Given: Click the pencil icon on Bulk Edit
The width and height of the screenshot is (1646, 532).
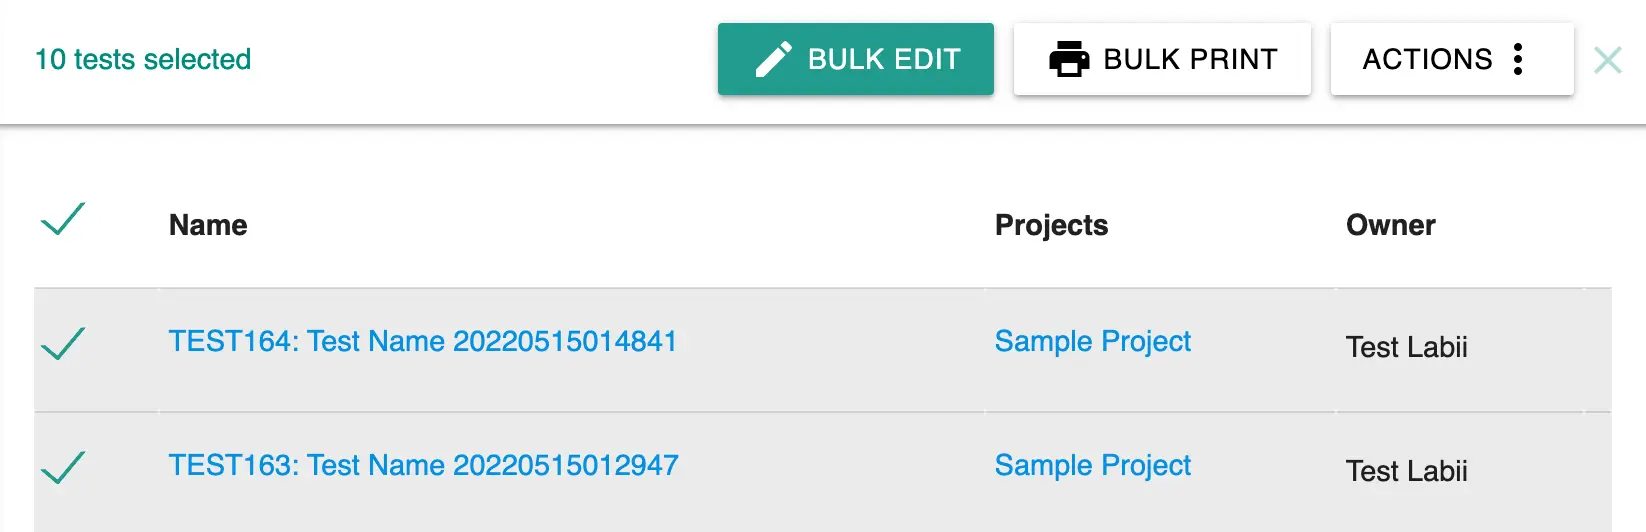Looking at the screenshot, I should coord(773,59).
